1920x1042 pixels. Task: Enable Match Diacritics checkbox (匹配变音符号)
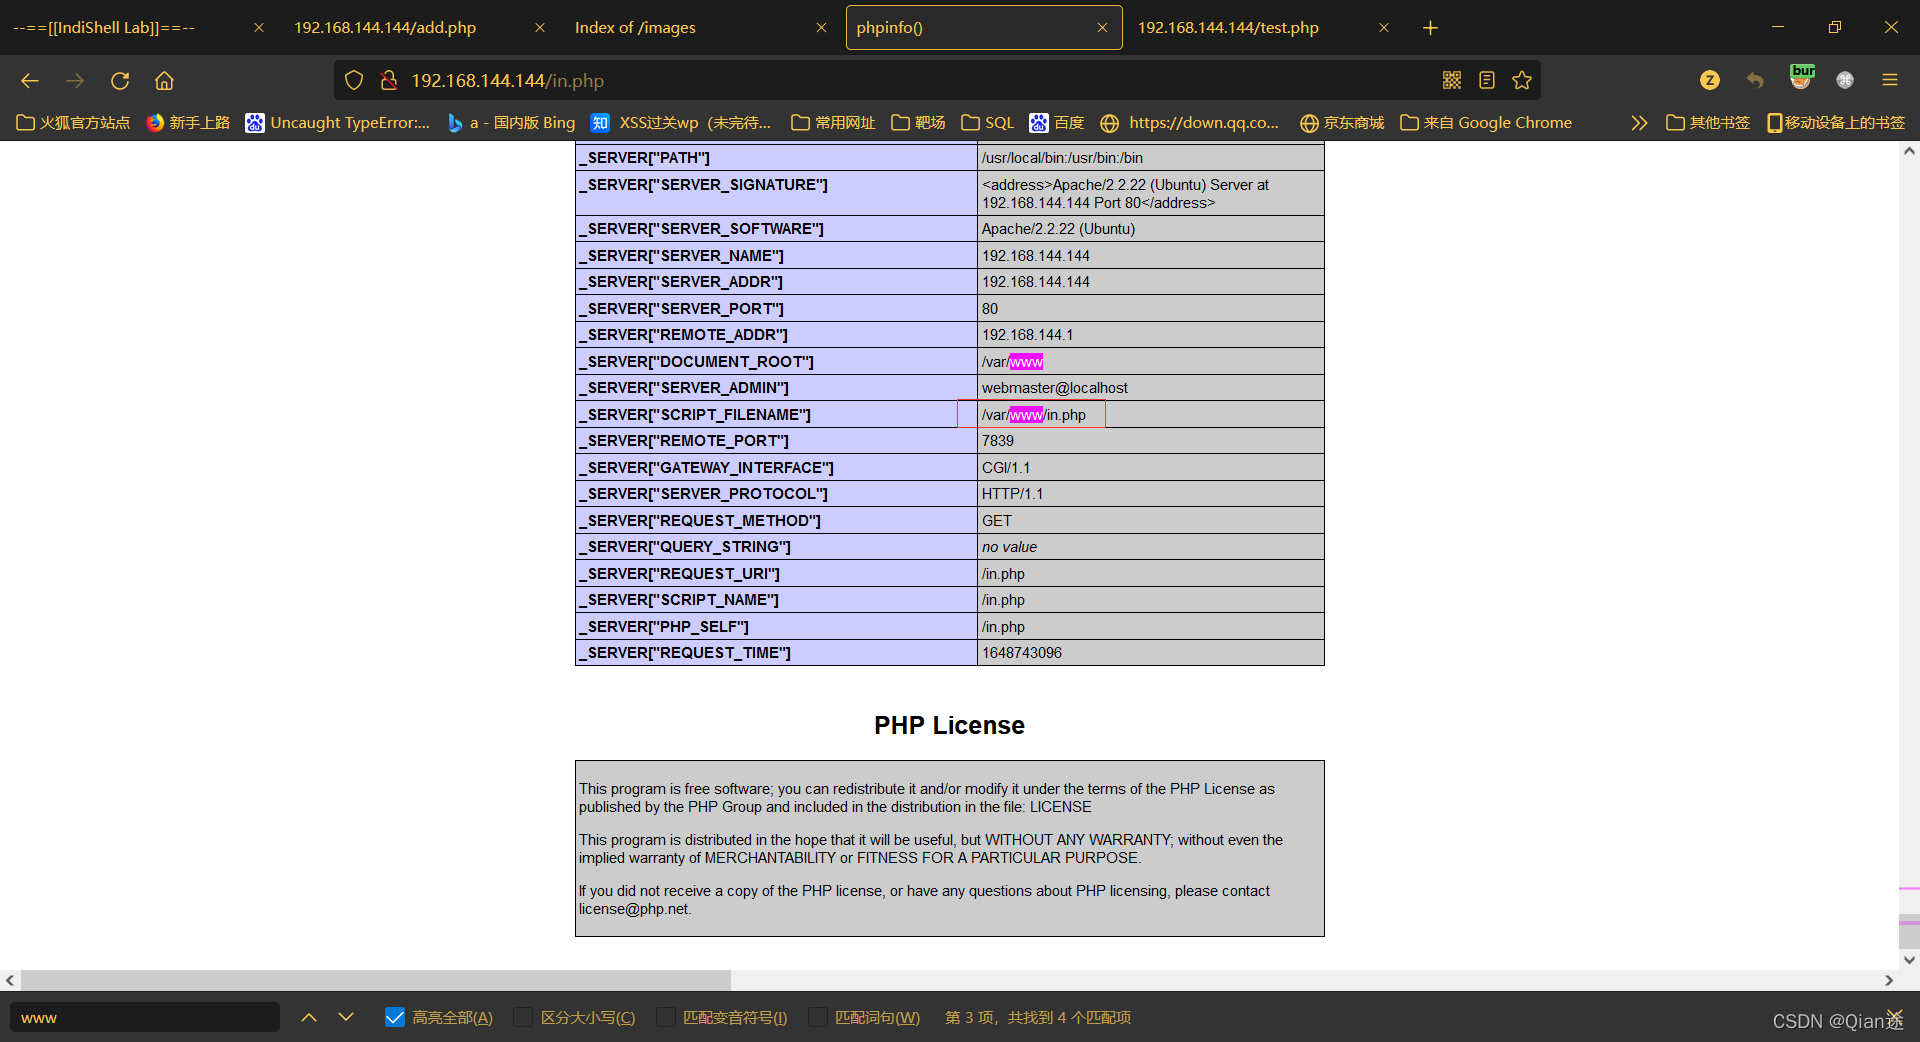[665, 1017]
